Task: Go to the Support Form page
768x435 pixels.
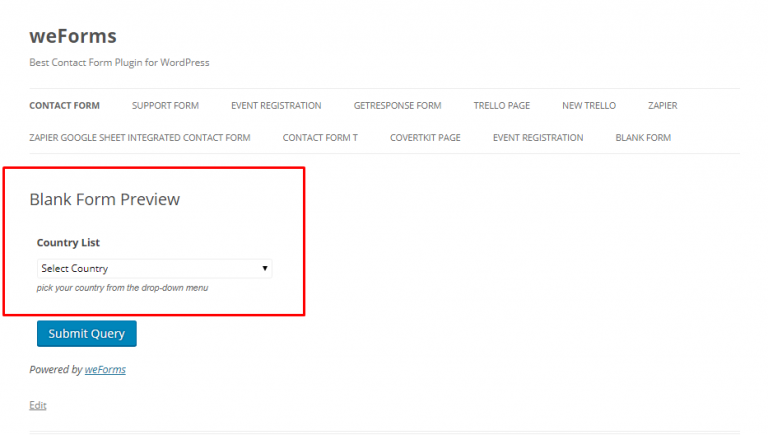Action: (165, 106)
